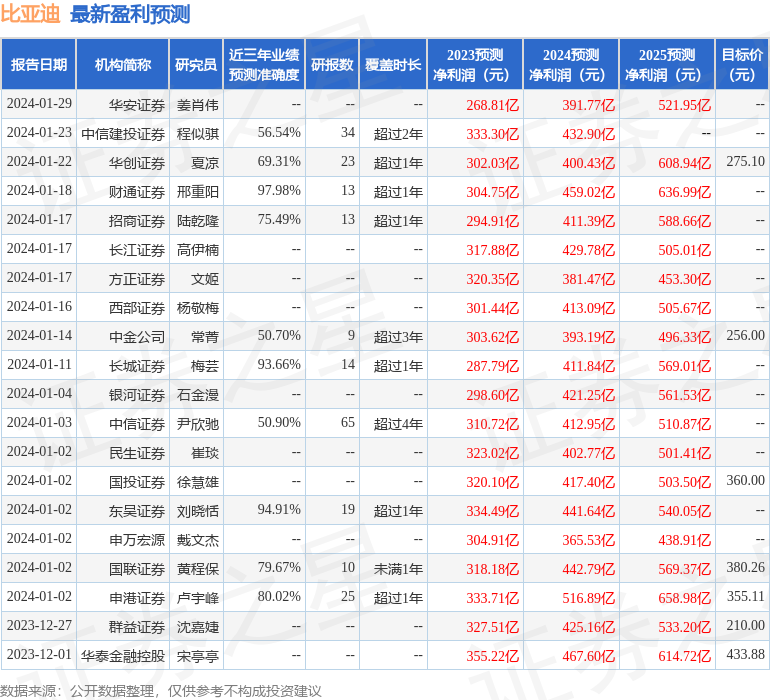Screen dimensions: 770x700
Task: Click researcher name 陆乾隆
Action: (197, 221)
